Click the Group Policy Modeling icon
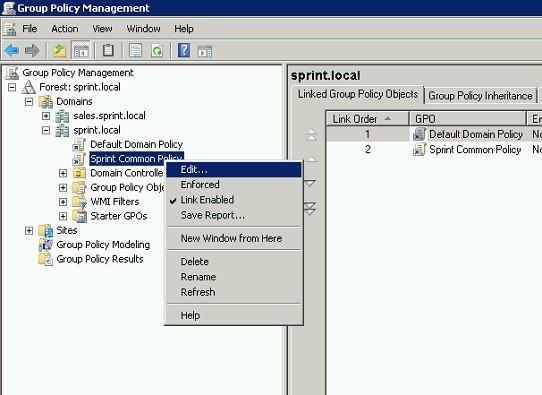Viewport: 542px width, 395px height. pyautogui.click(x=46, y=245)
